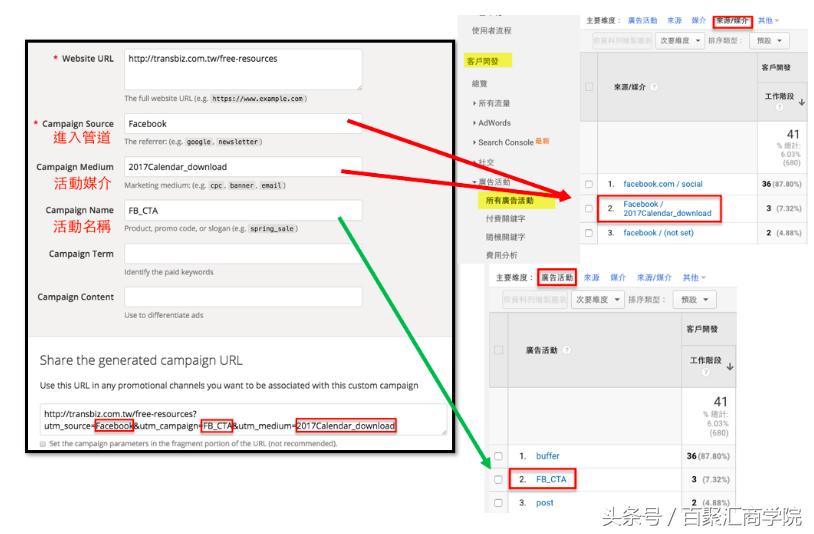Click help icon under 工作階段 in 來源/媒介 report
814x534 pixels.
click(x=779, y=107)
